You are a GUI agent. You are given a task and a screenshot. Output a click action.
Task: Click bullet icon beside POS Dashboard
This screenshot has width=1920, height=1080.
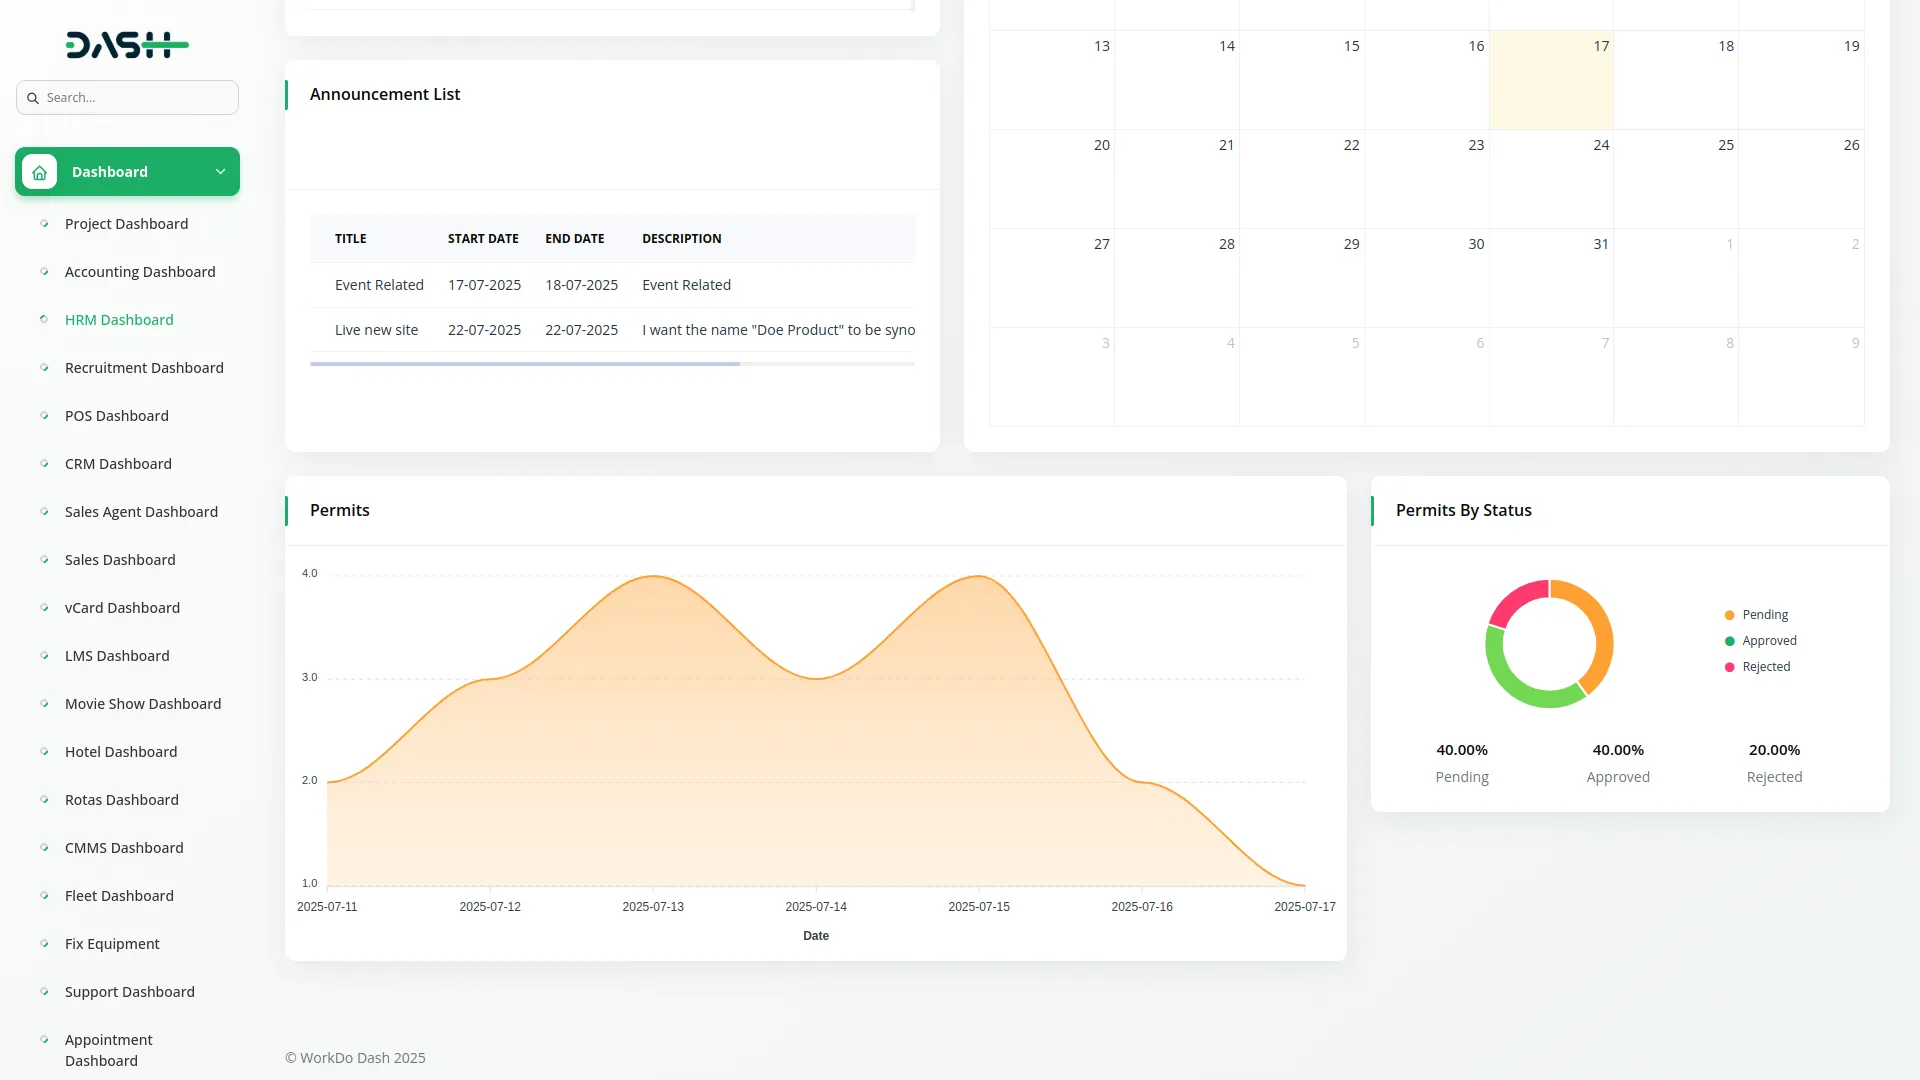44,416
